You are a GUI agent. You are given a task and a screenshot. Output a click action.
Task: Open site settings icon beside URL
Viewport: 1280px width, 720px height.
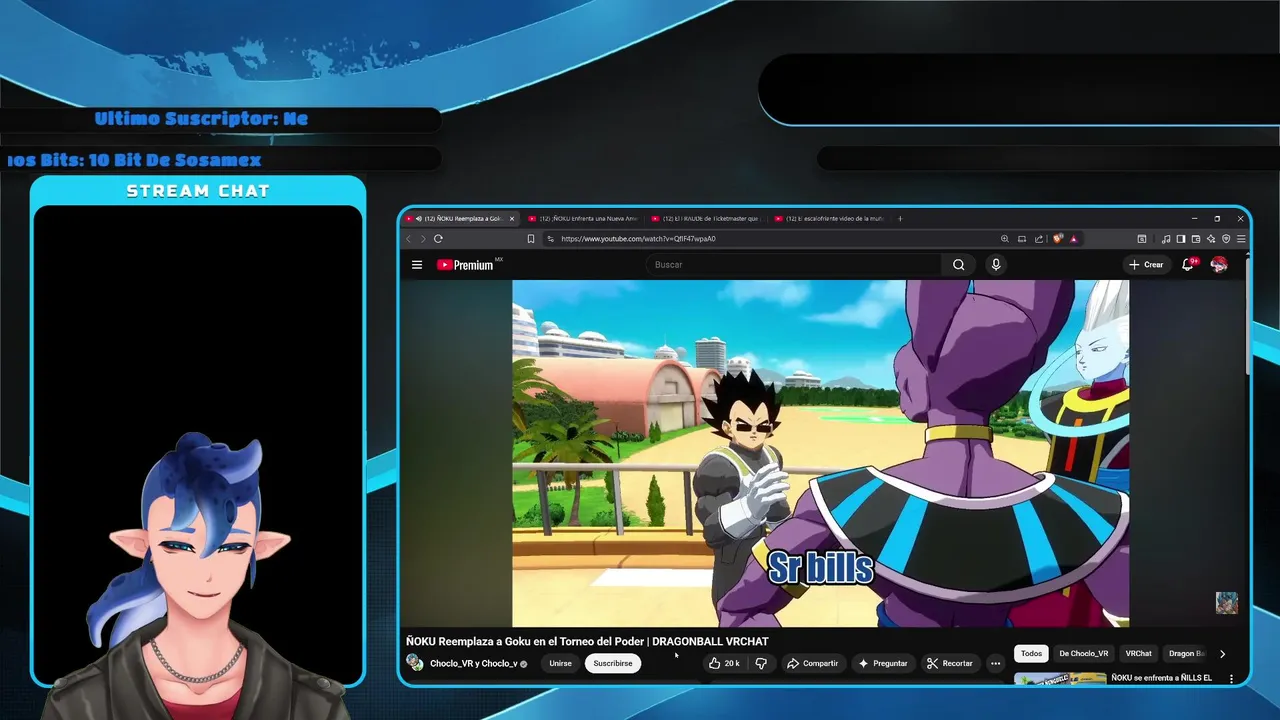[x=550, y=239]
